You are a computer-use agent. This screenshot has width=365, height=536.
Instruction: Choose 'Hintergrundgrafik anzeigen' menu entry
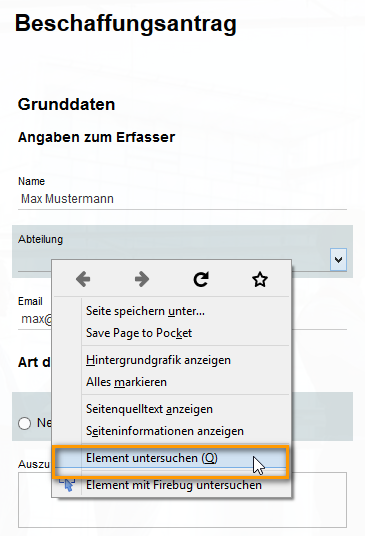click(158, 360)
